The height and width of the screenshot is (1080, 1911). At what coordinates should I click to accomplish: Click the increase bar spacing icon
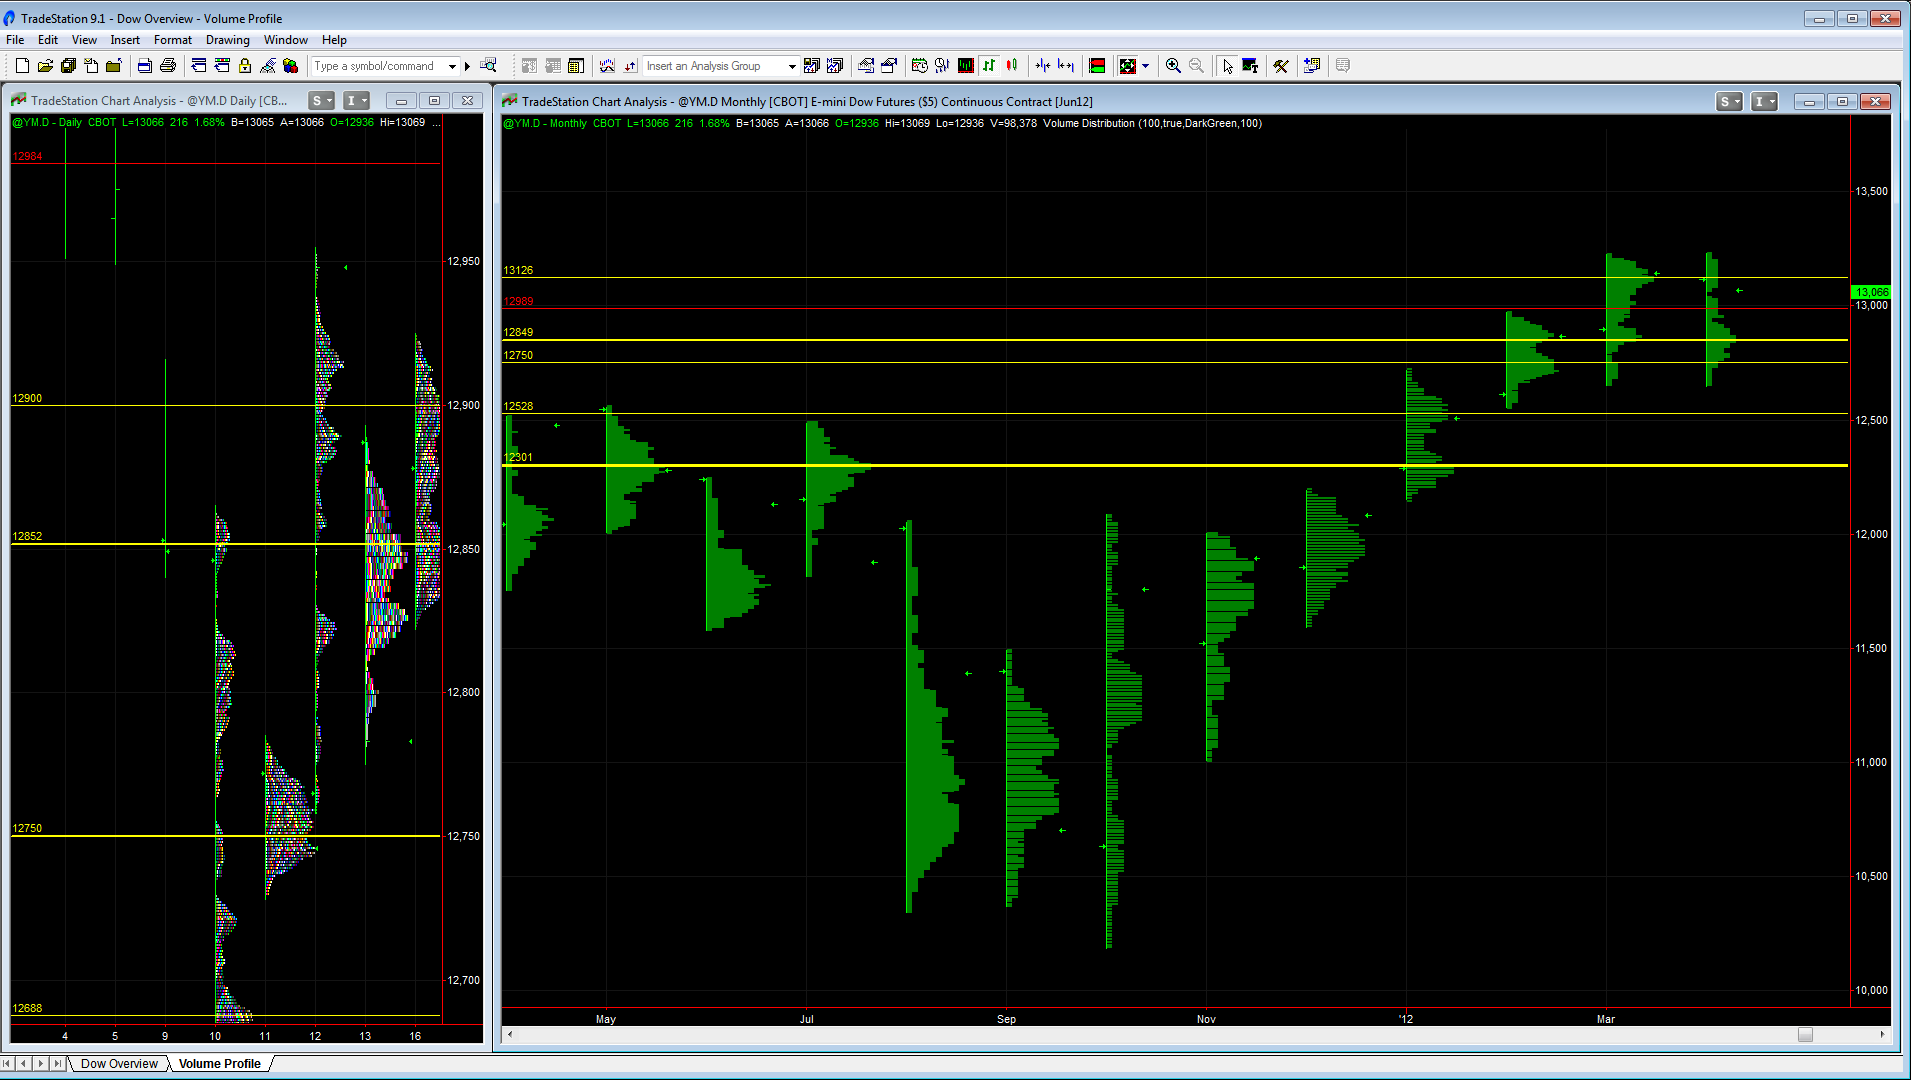(1066, 66)
